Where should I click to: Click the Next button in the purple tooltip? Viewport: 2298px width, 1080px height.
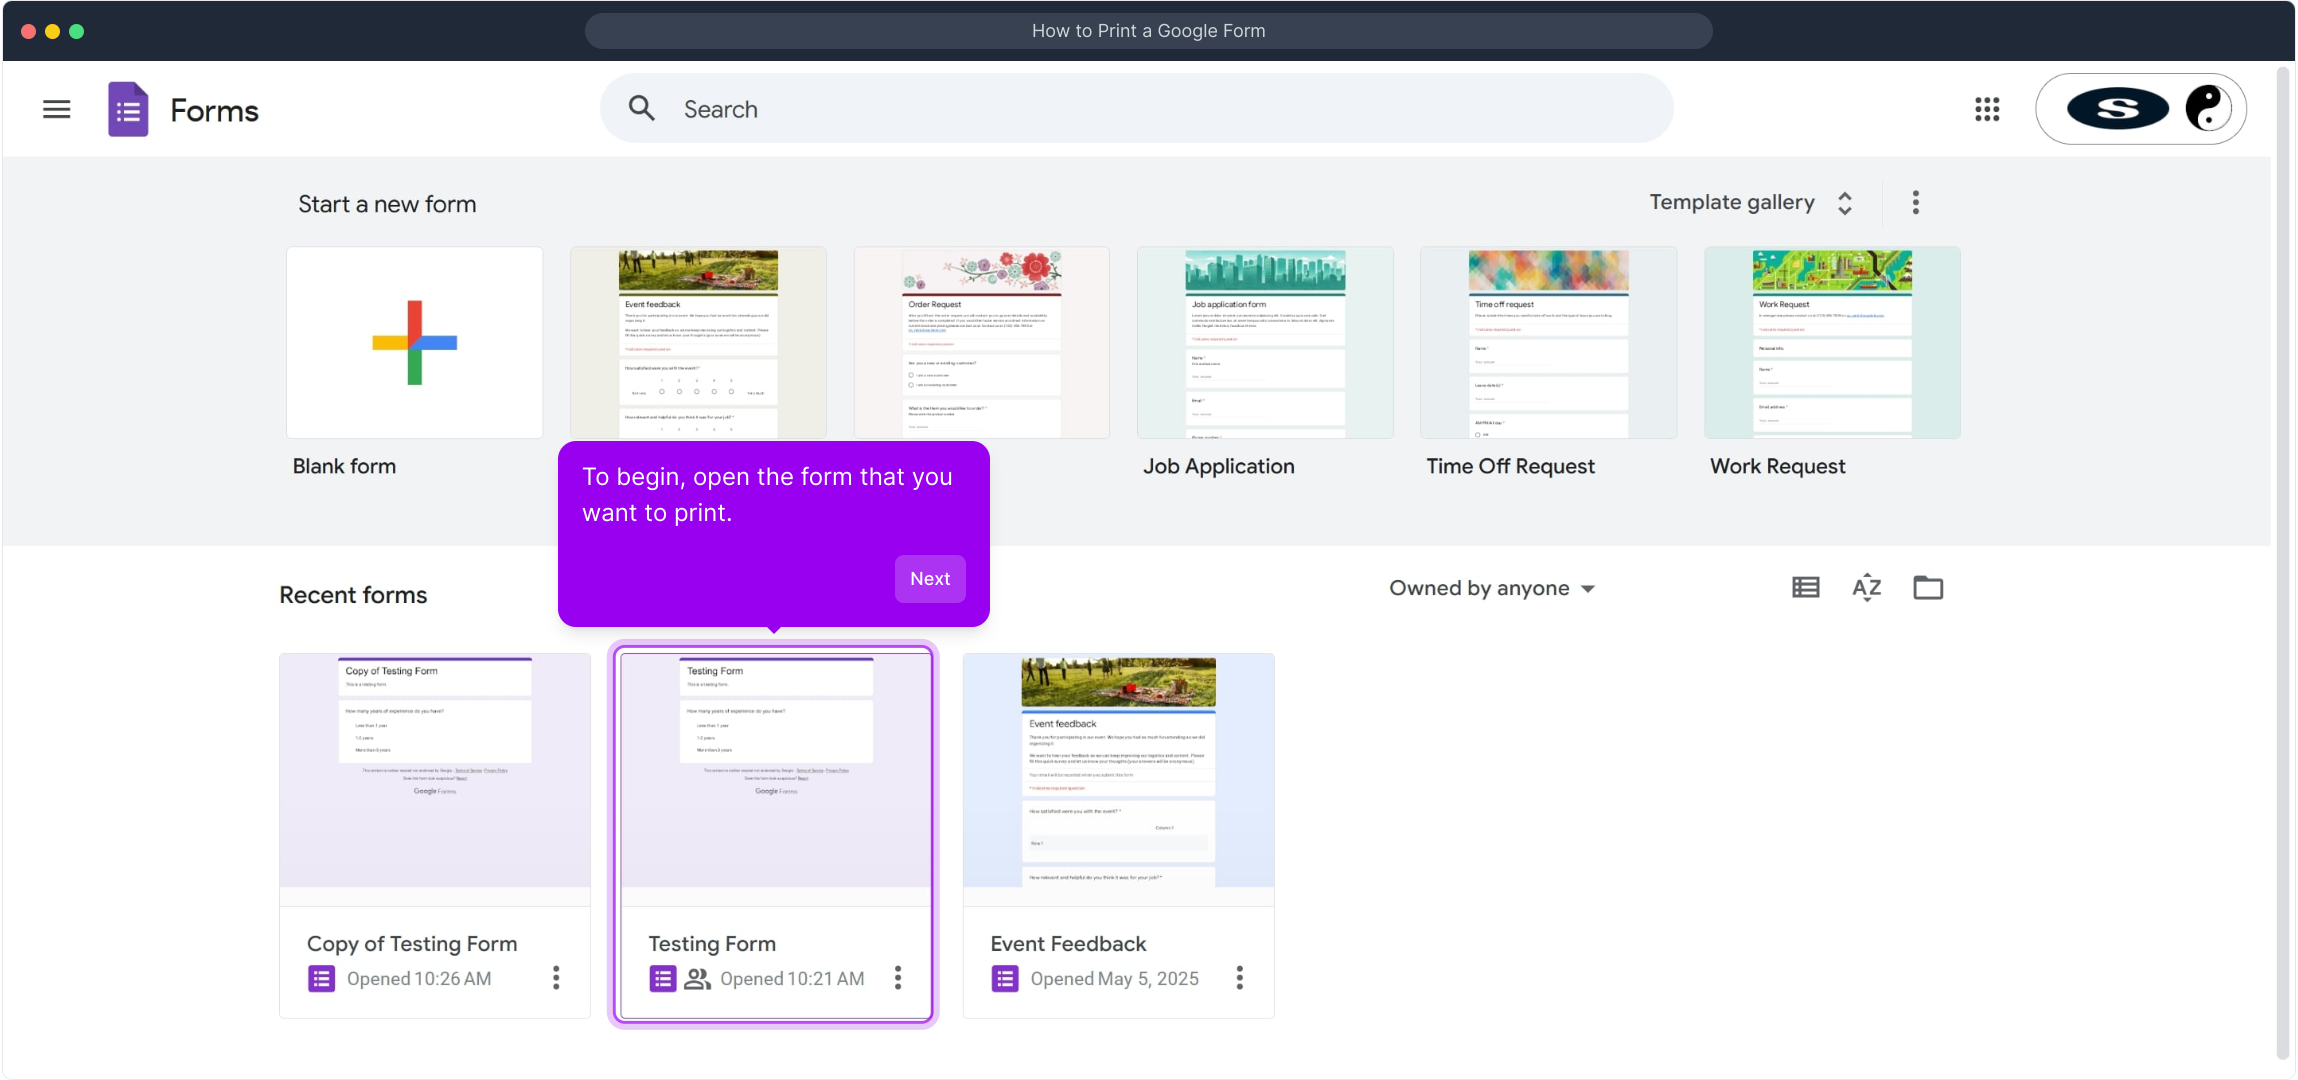click(x=930, y=579)
